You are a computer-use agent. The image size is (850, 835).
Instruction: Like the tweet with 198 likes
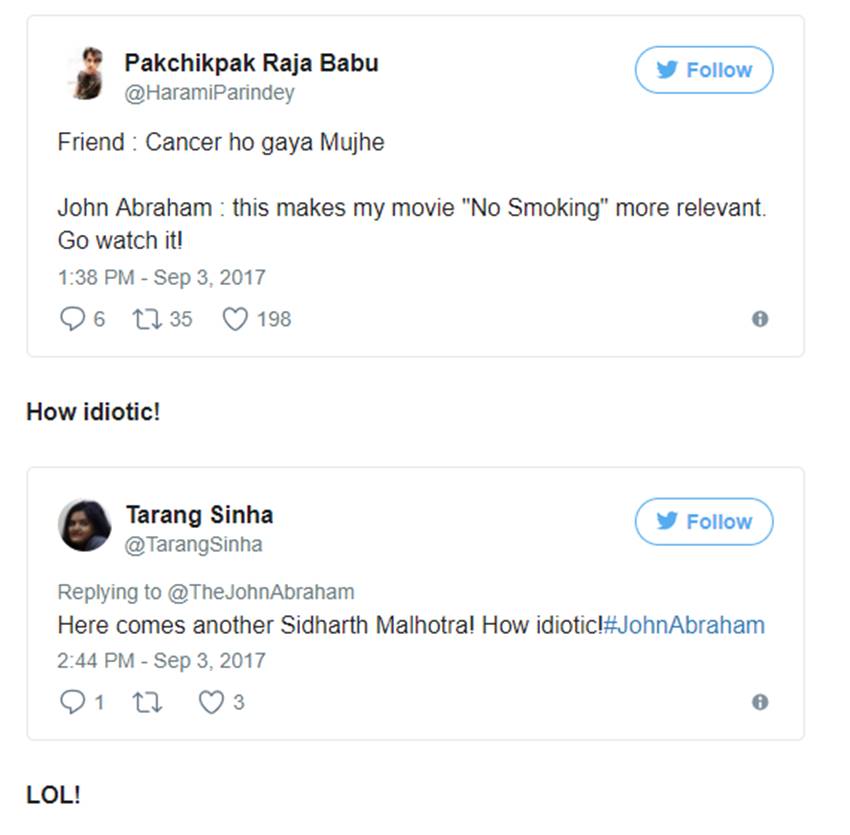tap(234, 319)
